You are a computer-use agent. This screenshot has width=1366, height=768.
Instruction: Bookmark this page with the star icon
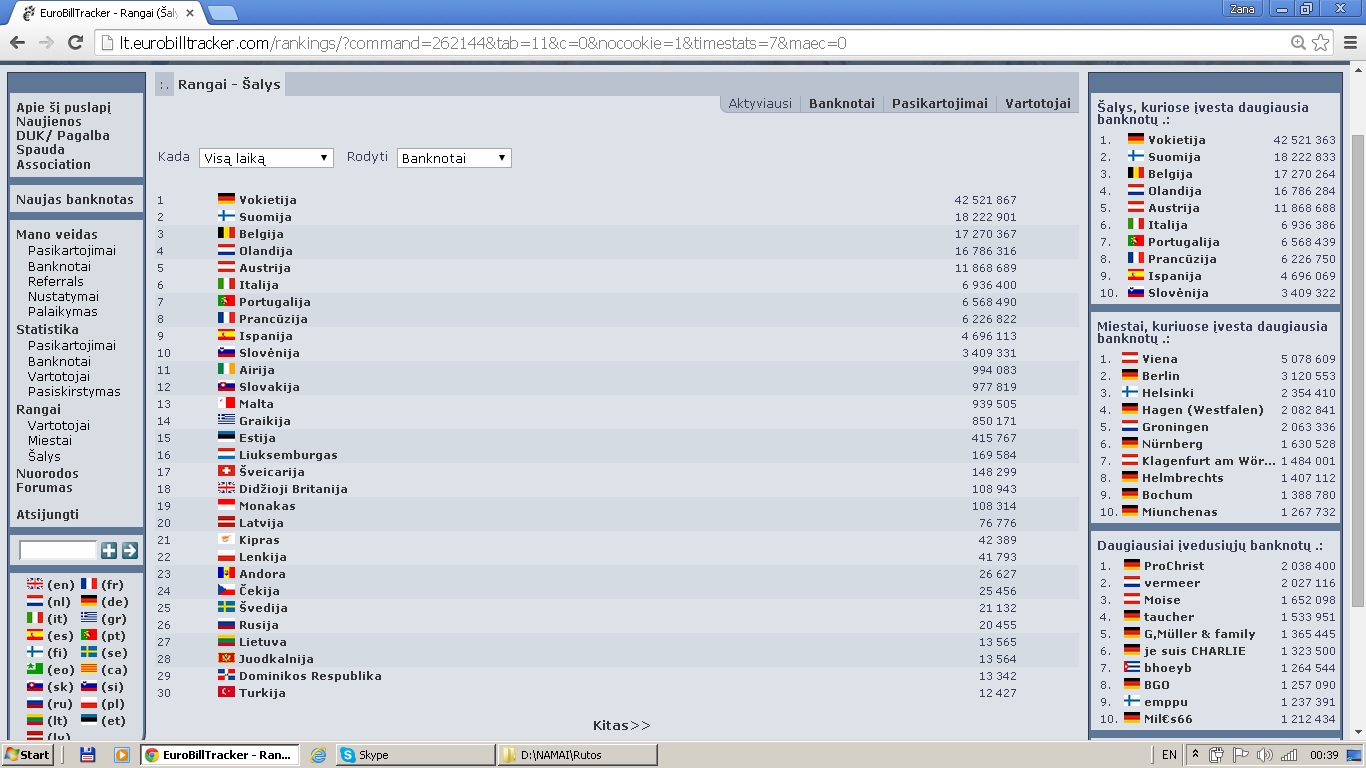coord(1321,43)
